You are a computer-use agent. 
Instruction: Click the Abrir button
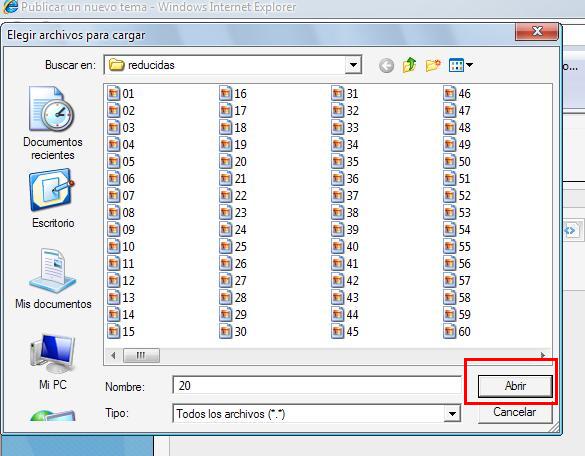point(515,386)
